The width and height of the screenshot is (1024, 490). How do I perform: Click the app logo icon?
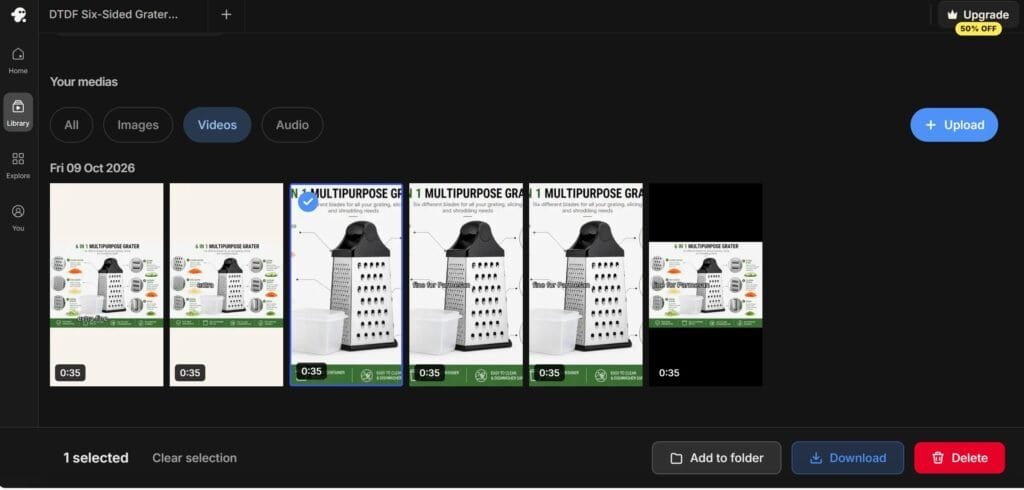pyautogui.click(x=18, y=14)
